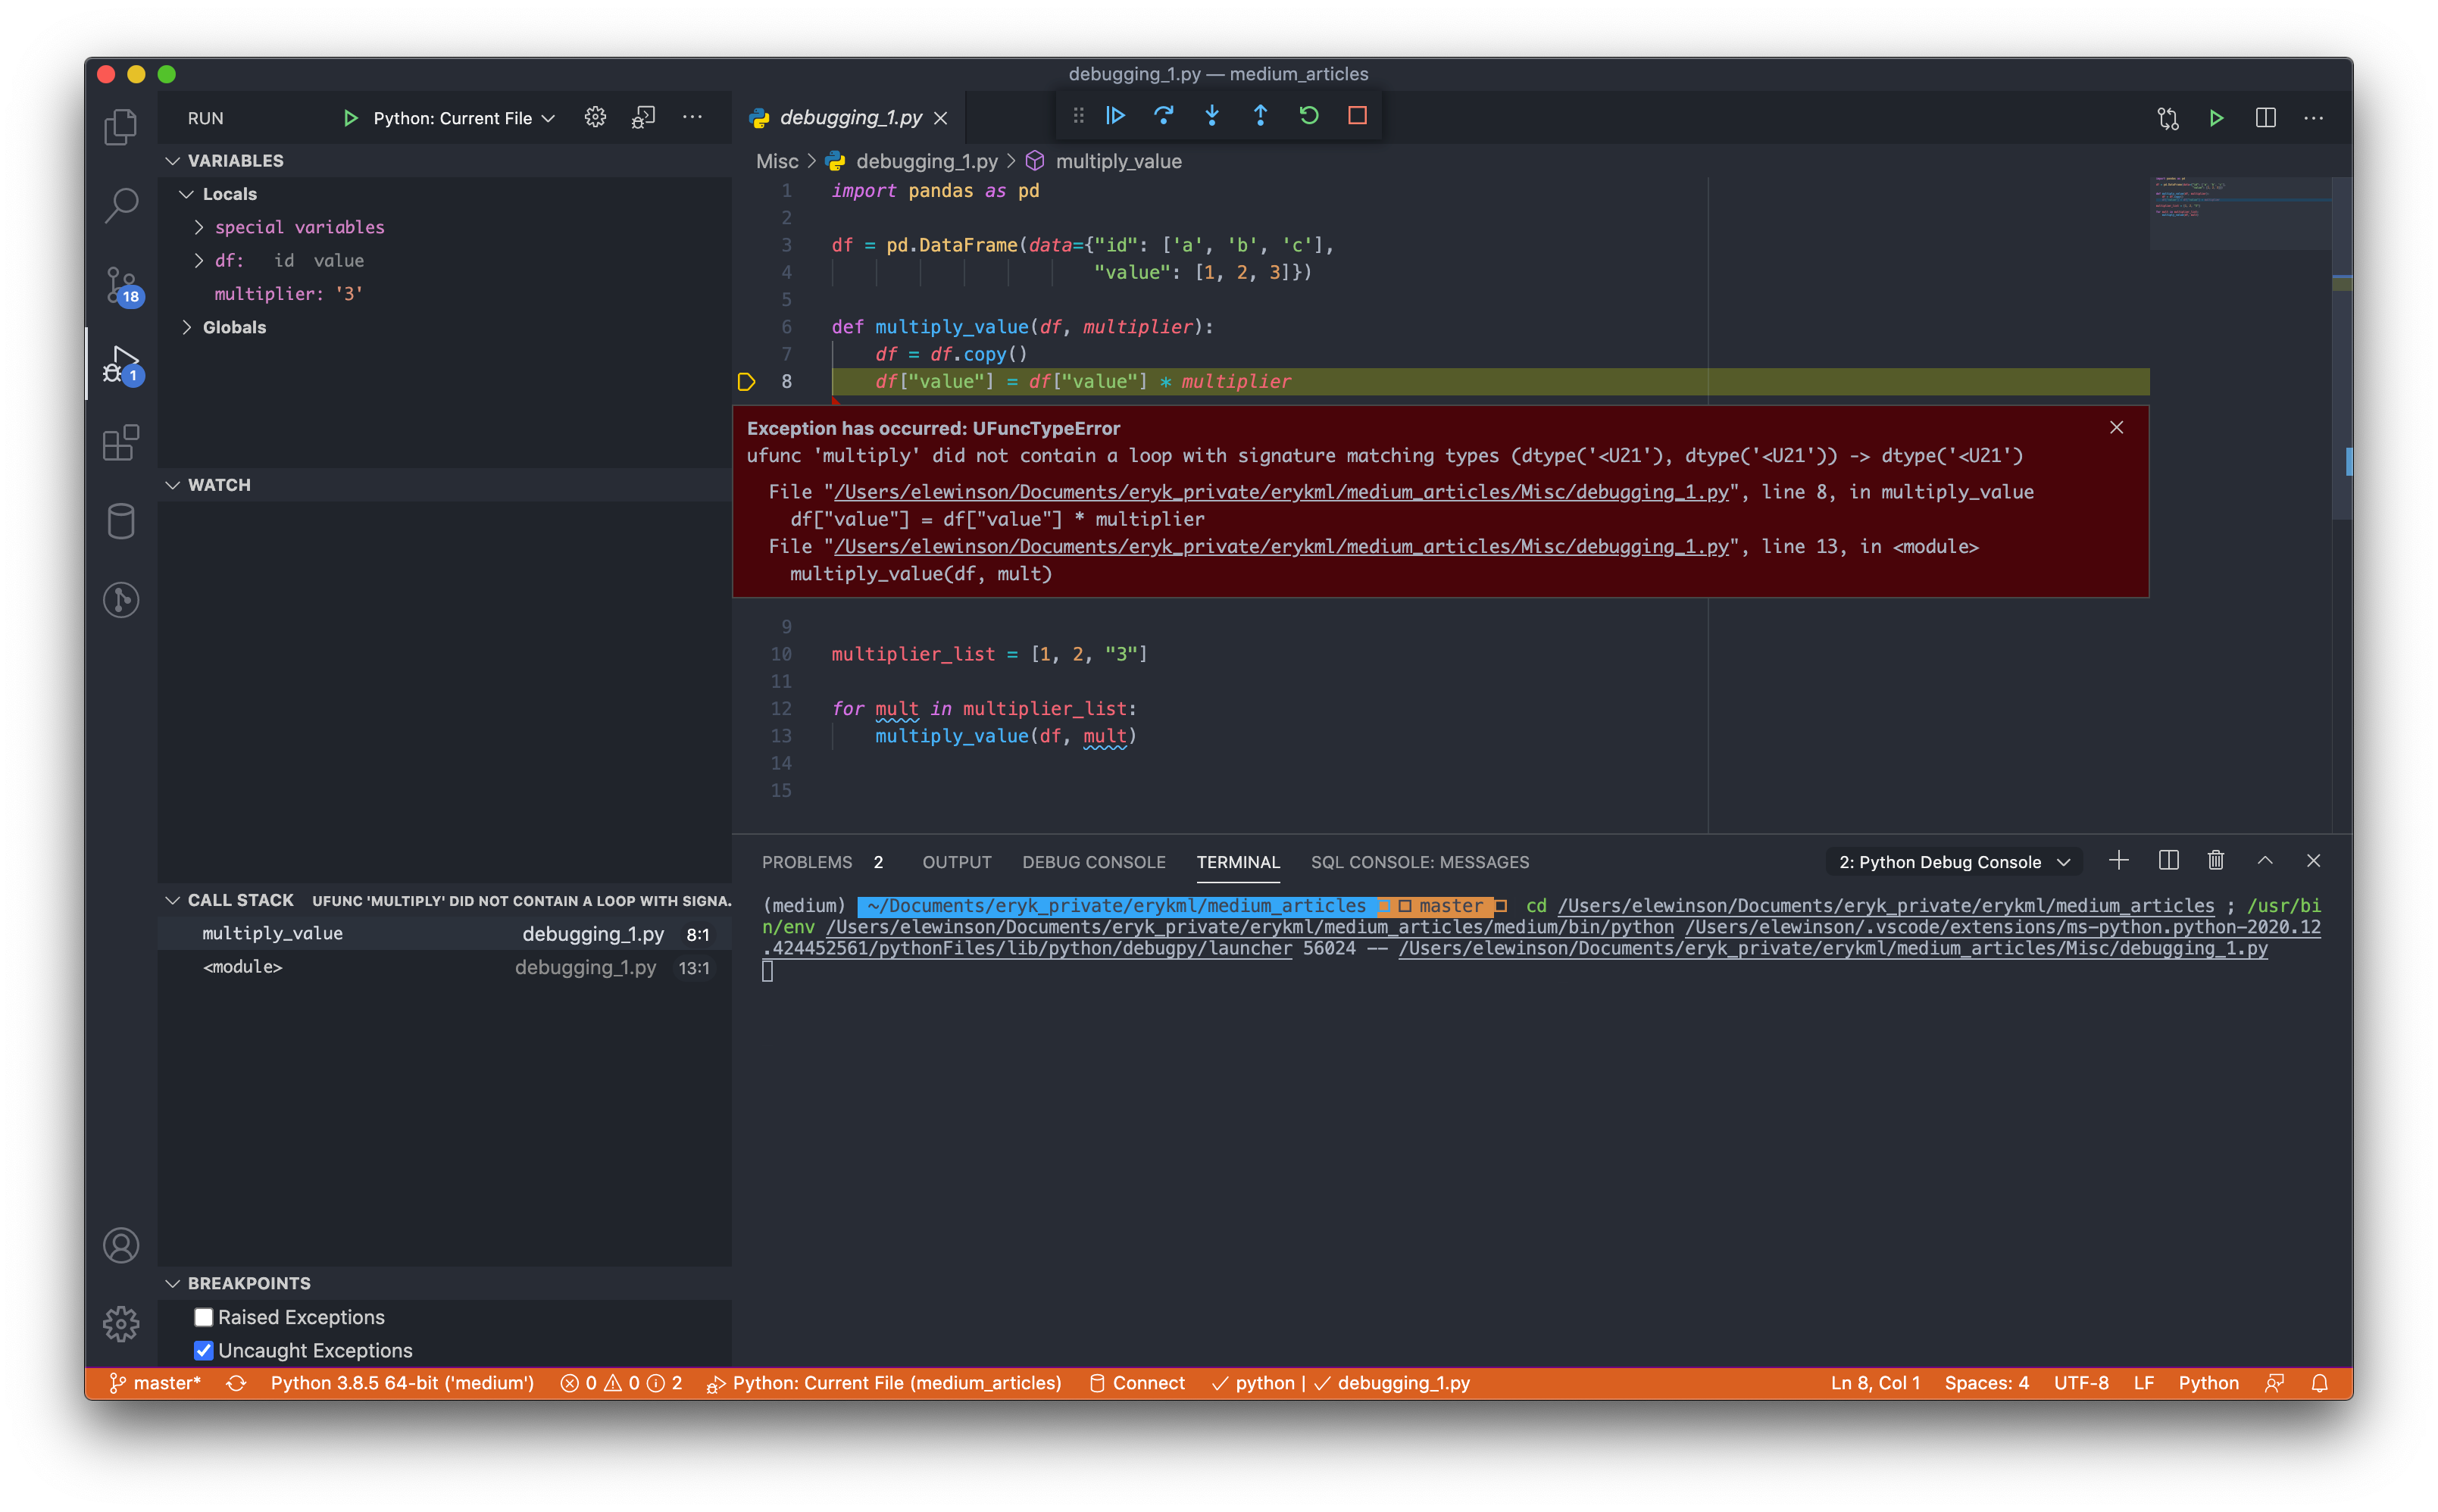Click the debug Step Into arrow
This screenshot has width=2438, height=1512.
[x=1212, y=116]
